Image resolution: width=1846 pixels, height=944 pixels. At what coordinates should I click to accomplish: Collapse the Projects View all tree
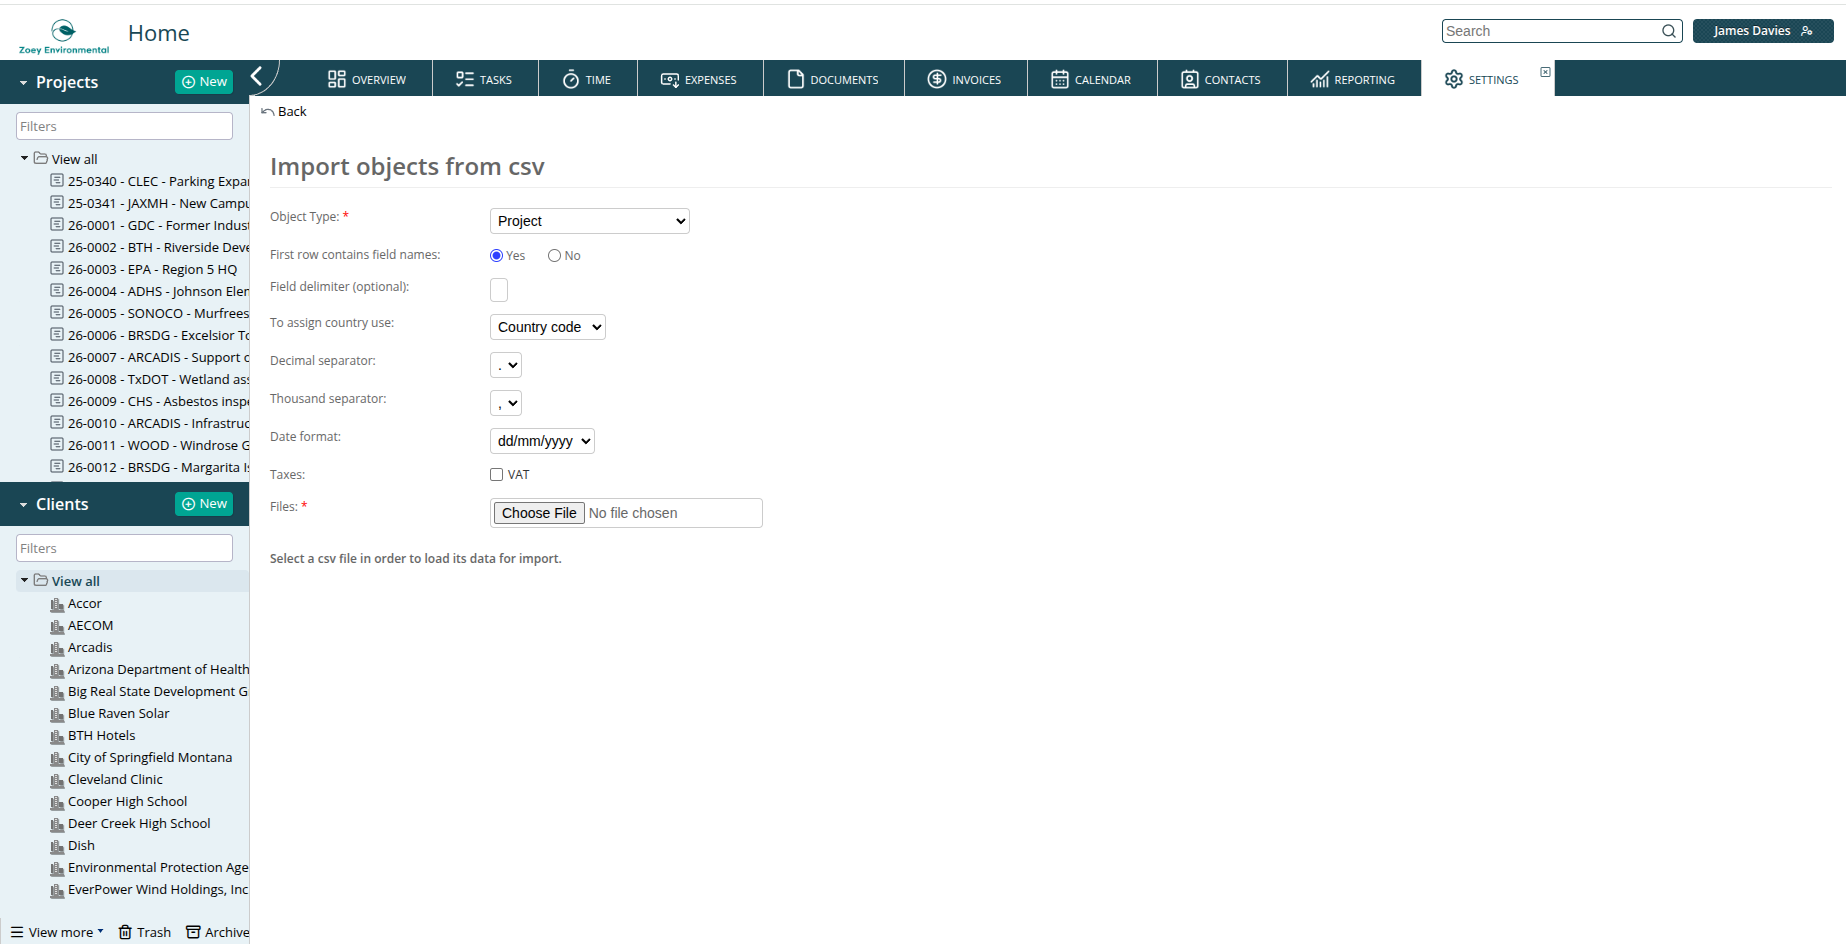point(24,158)
